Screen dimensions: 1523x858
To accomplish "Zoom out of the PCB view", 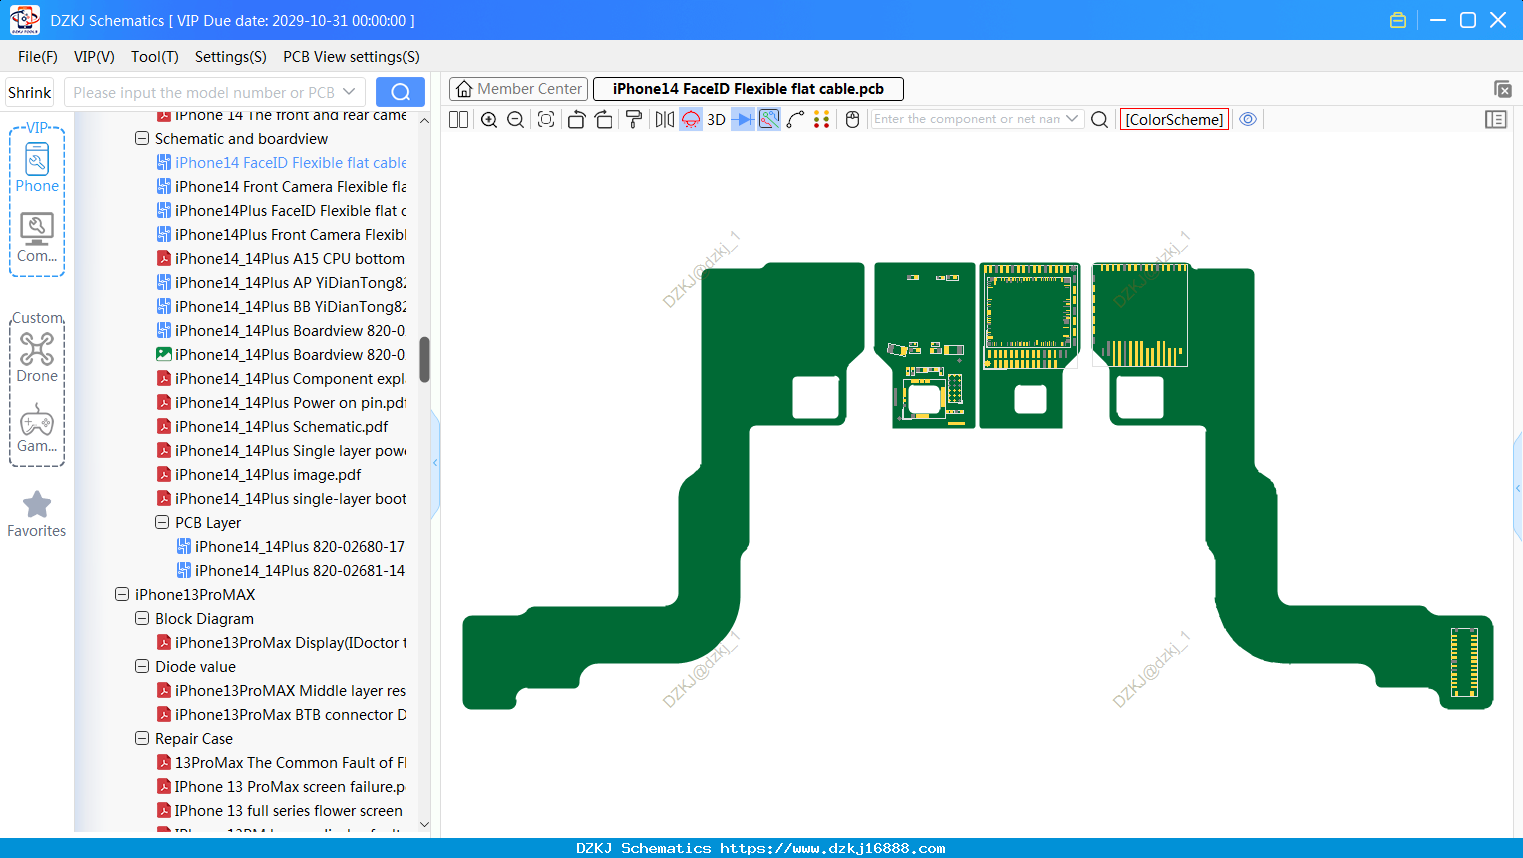I will pyautogui.click(x=516, y=120).
